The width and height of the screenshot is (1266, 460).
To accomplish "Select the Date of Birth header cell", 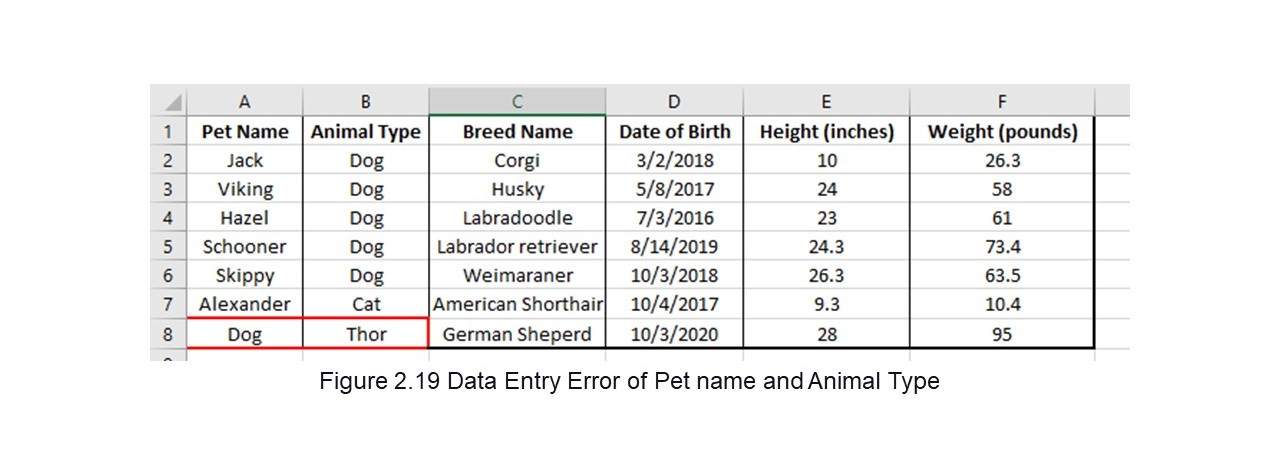I will (x=674, y=131).
